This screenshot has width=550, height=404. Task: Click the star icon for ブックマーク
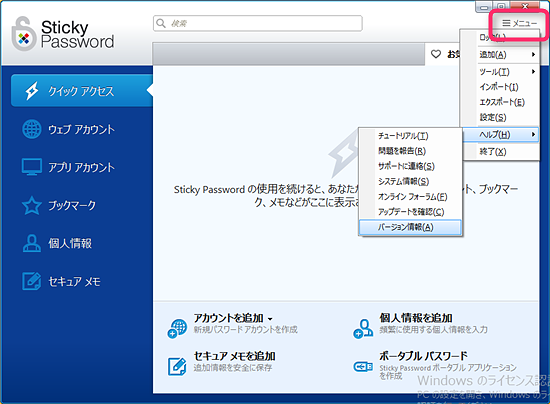tap(32, 205)
